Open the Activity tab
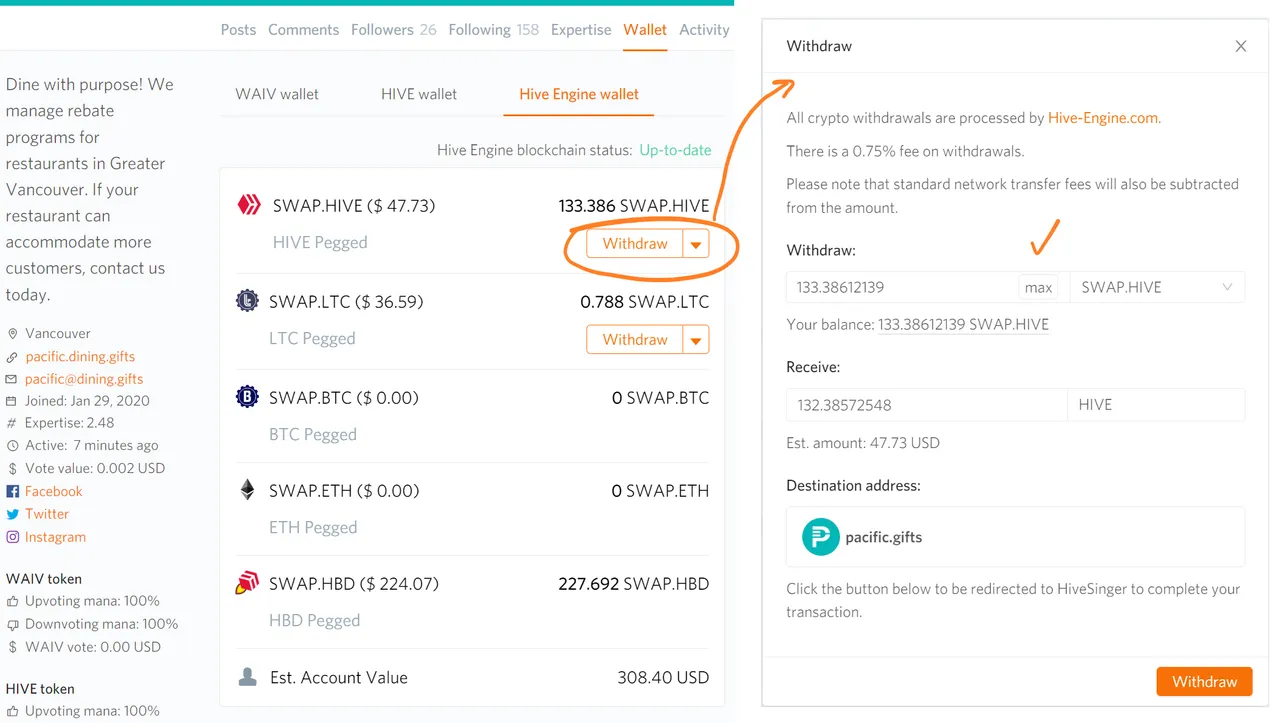 click(704, 29)
